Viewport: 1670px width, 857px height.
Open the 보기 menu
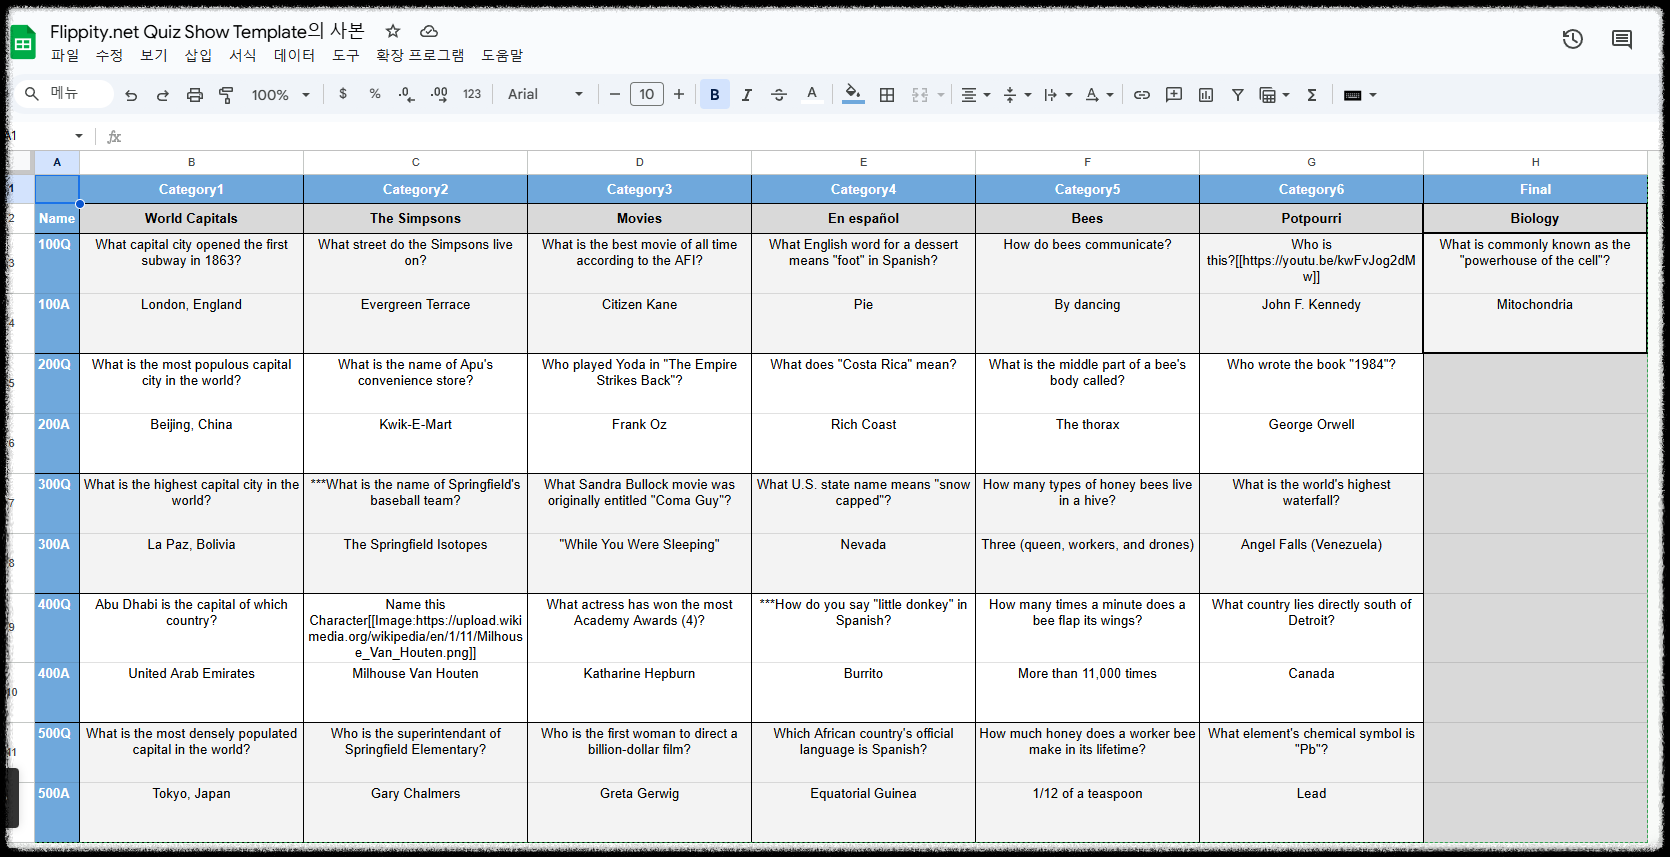pos(154,55)
